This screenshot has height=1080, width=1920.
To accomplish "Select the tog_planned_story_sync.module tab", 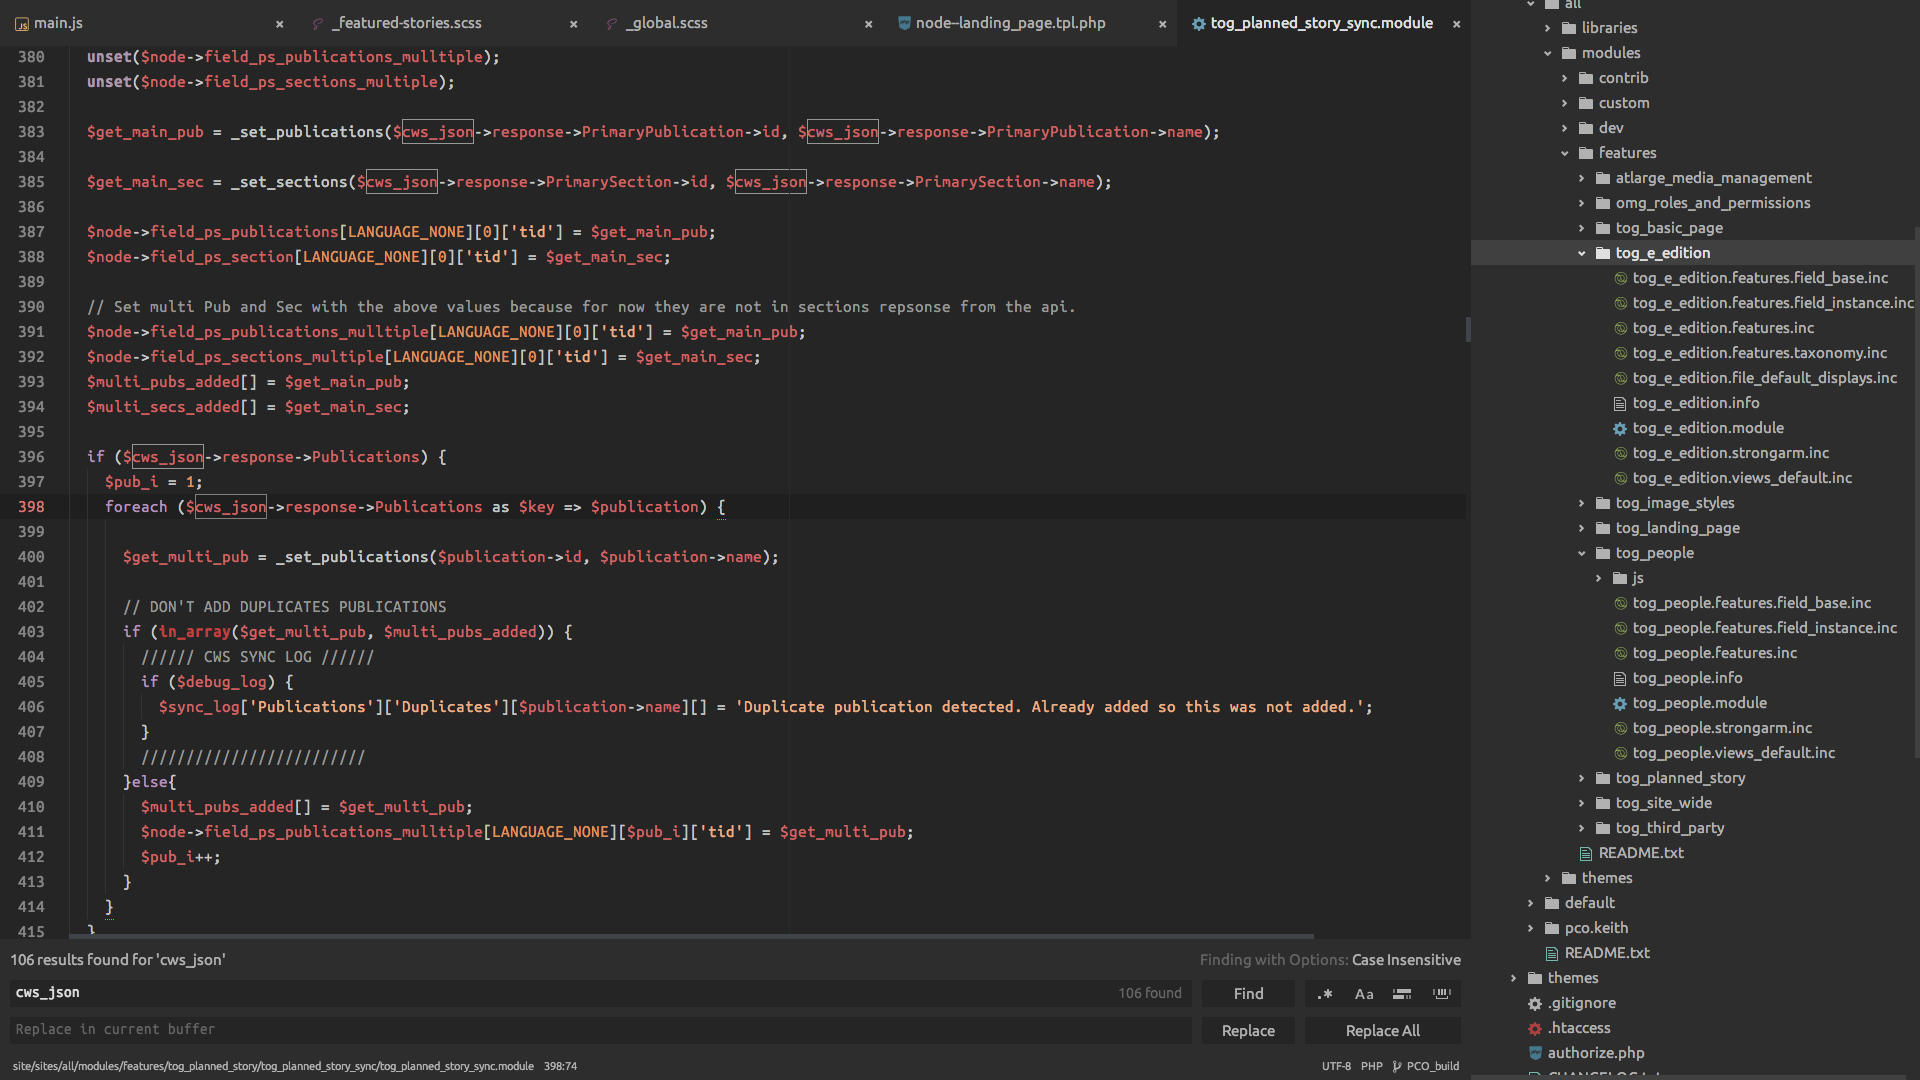I will coord(1319,22).
